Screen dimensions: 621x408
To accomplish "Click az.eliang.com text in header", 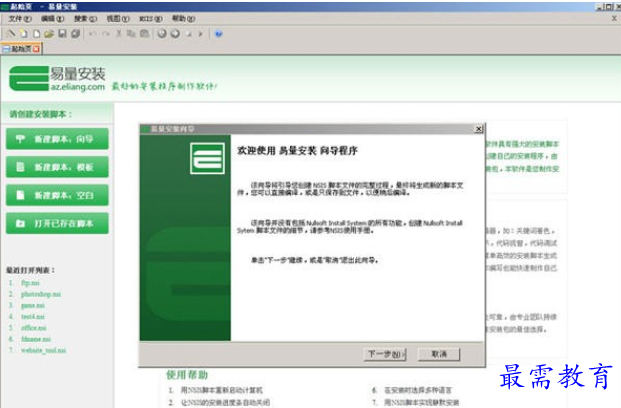I will coord(78,87).
